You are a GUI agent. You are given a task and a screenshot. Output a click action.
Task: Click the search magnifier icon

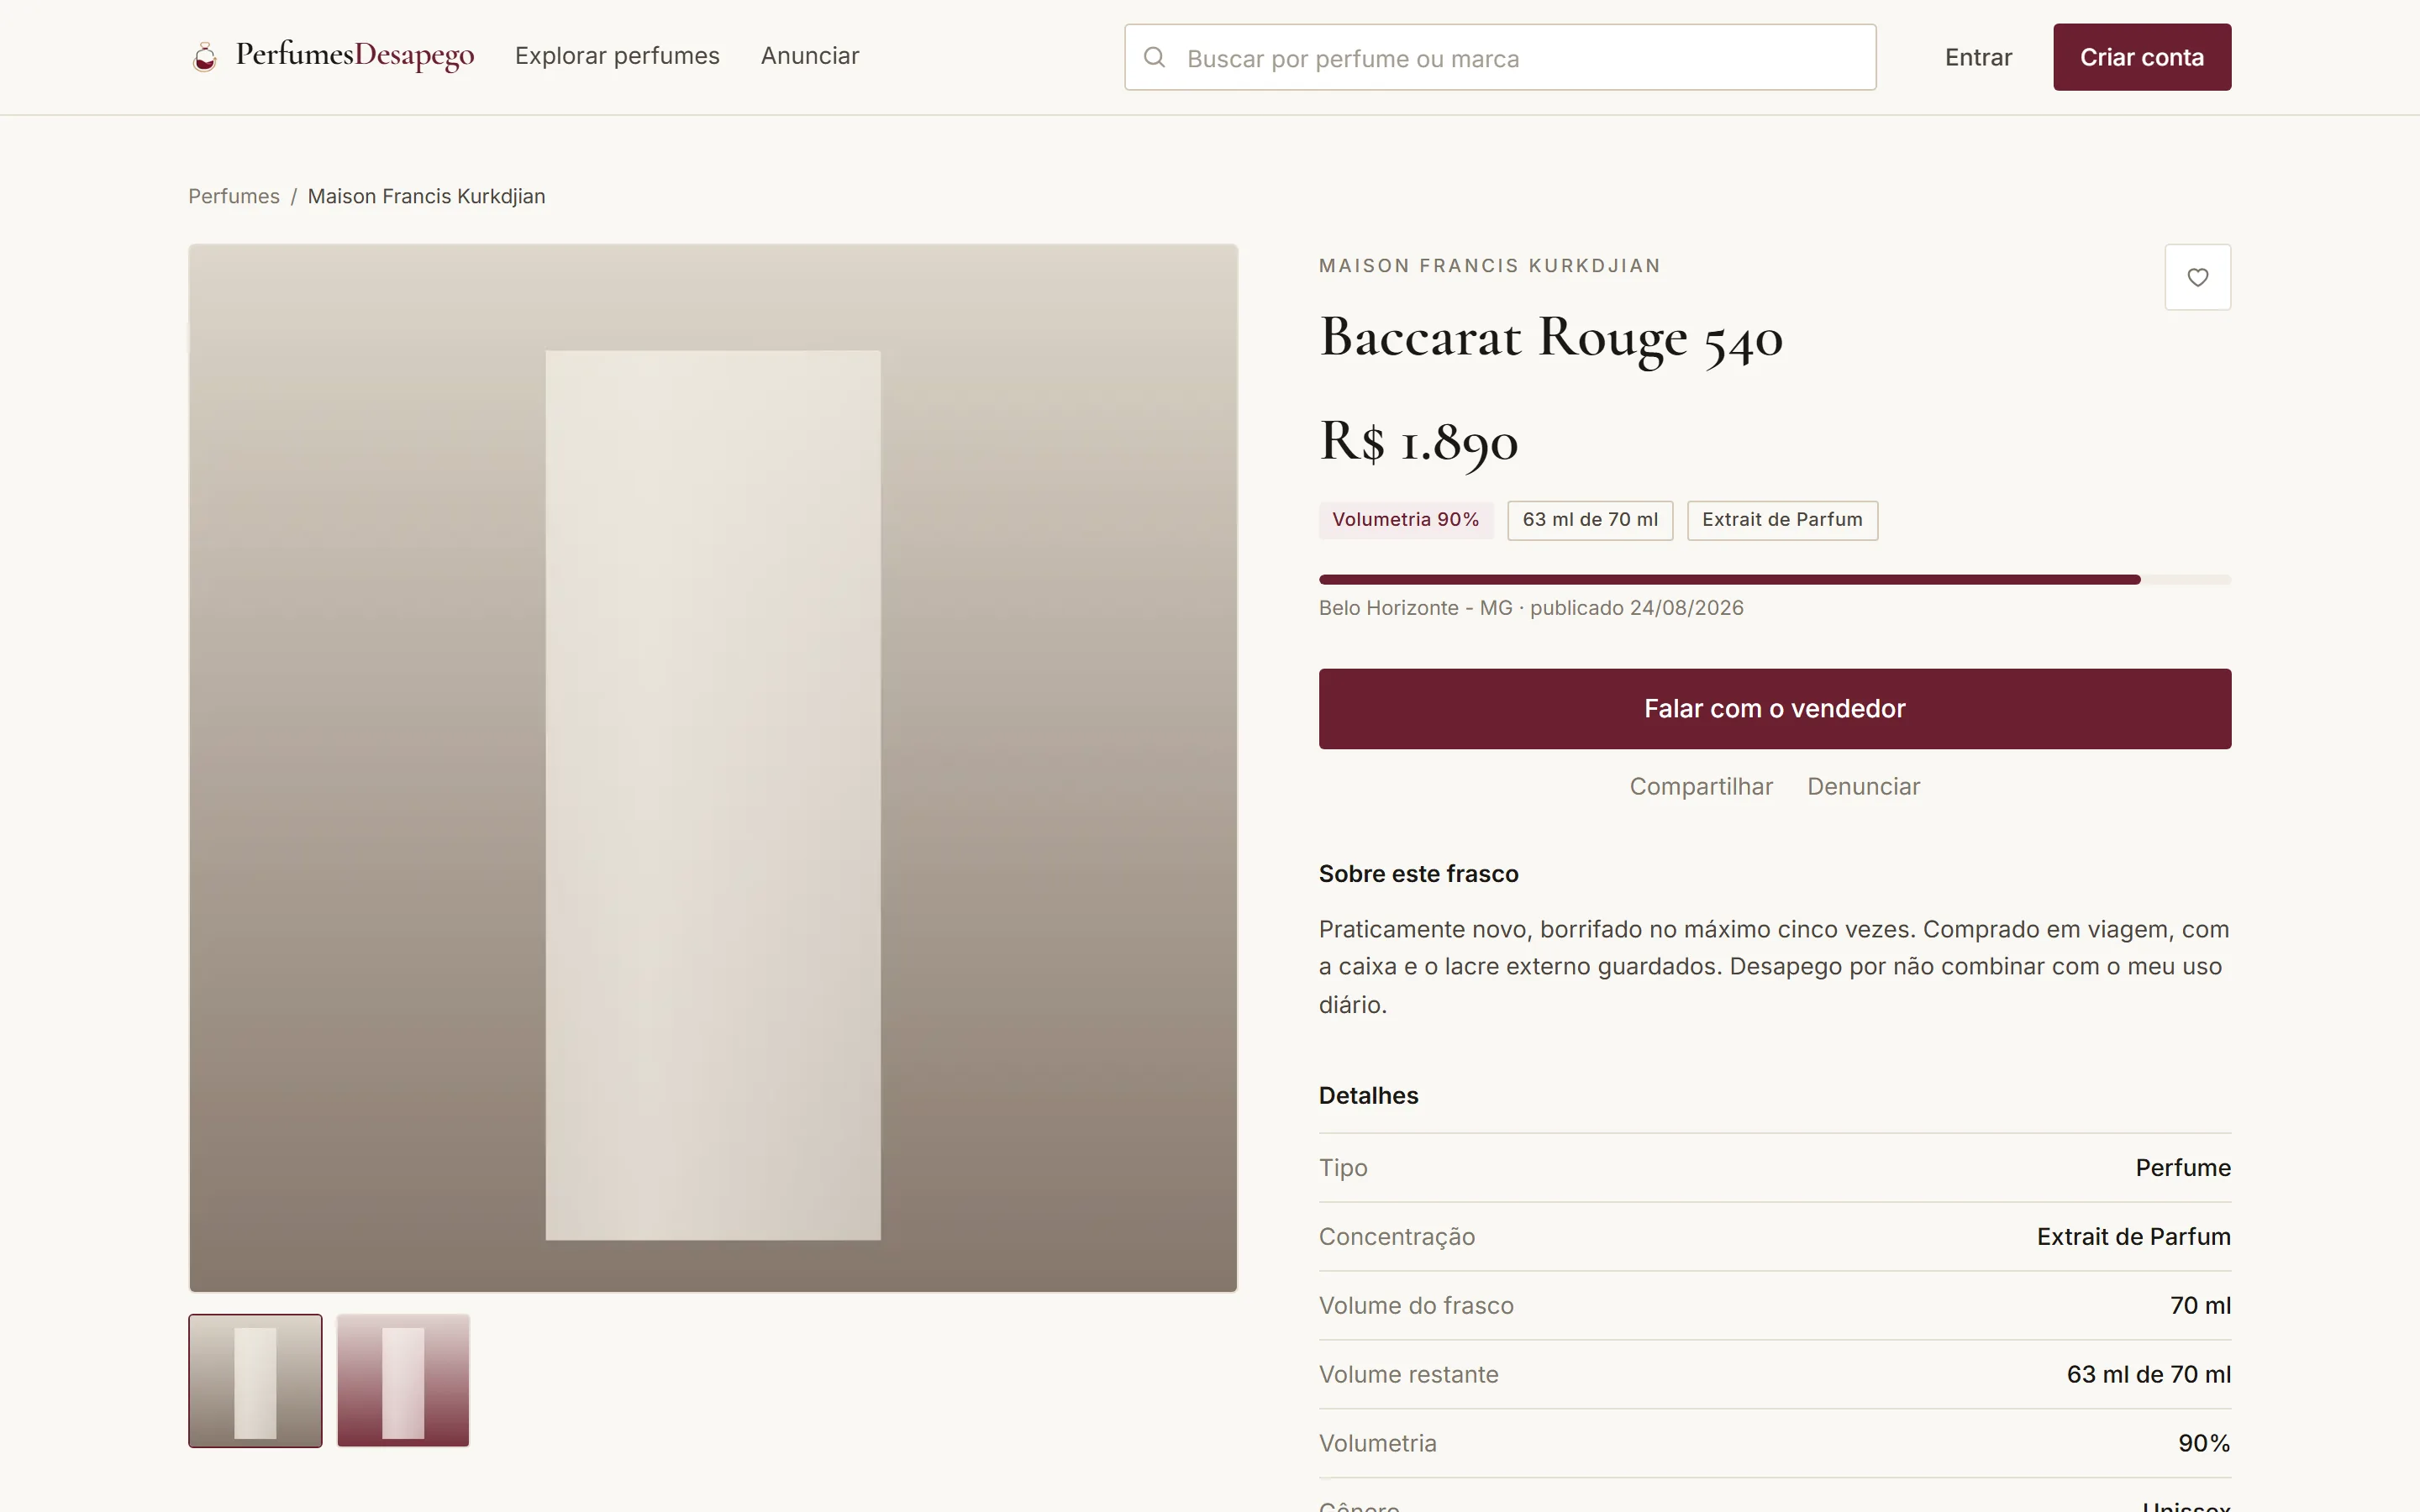coord(1154,57)
